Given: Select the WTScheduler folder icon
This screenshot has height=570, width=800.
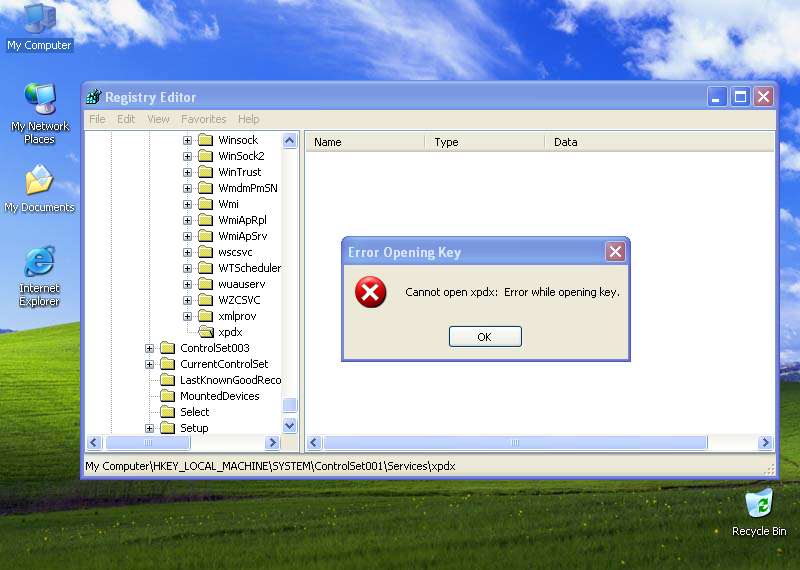Looking at the screenshot, I should point(206,268).
